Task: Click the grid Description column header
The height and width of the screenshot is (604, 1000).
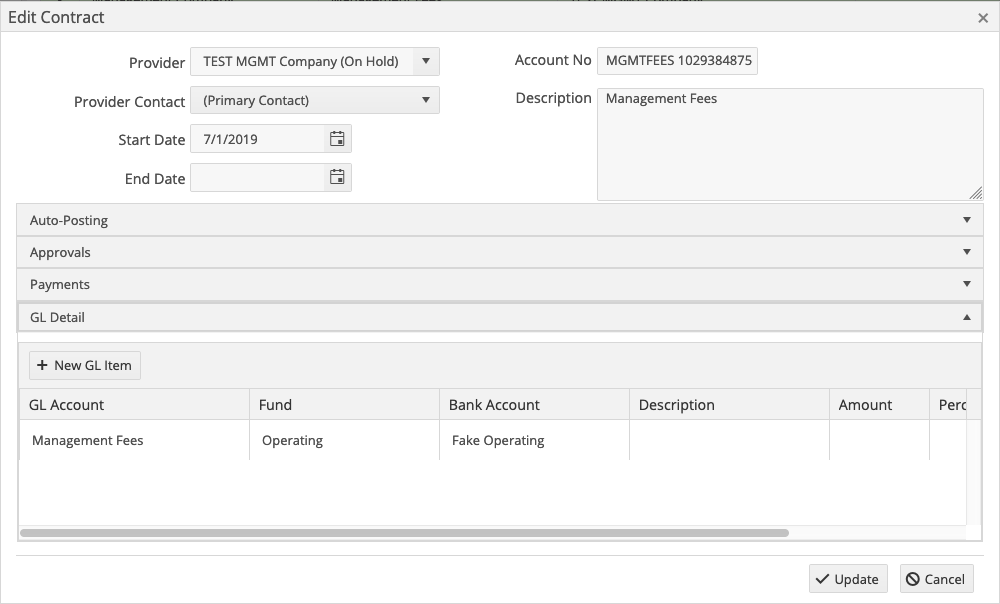Action: (x=729, y=404)
